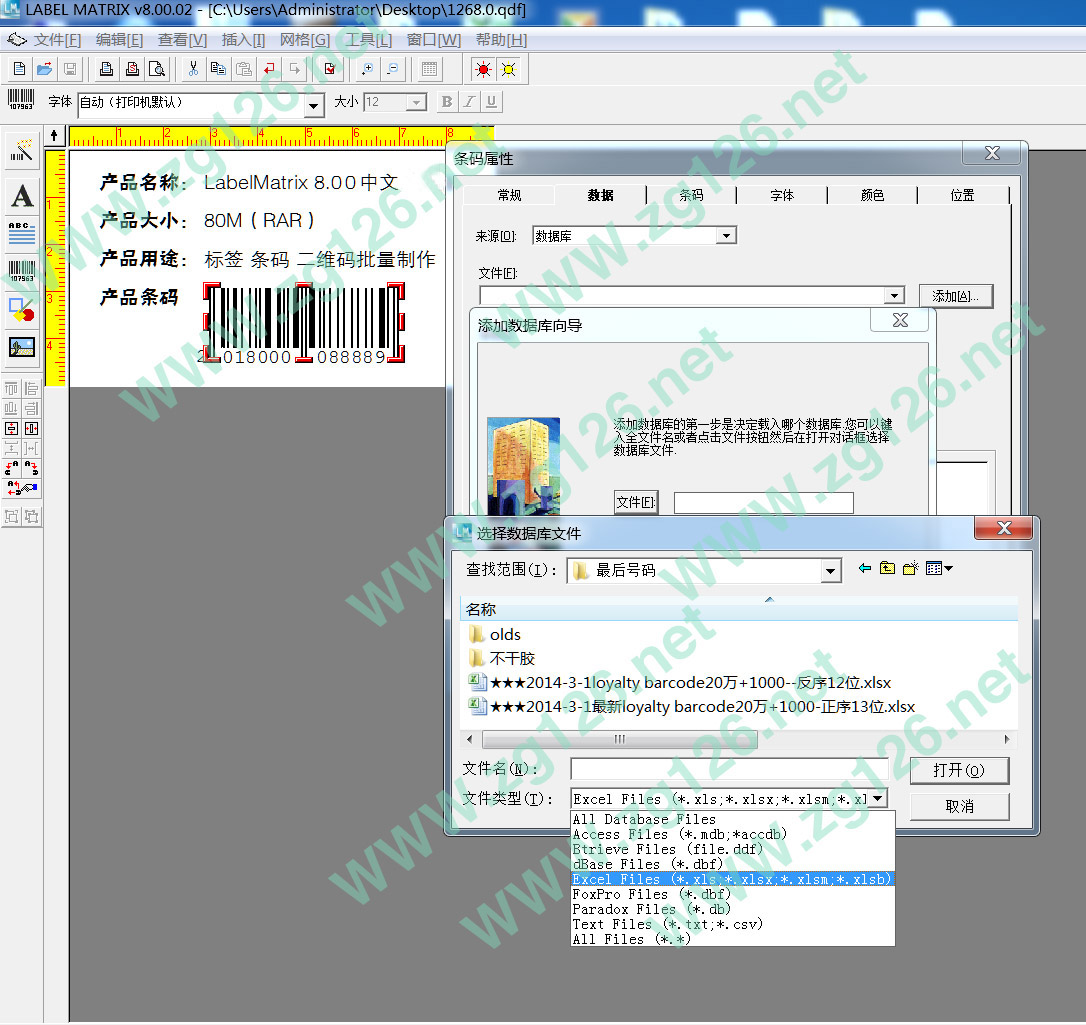The image size is (1086, 1025).
Task: Switch to the 位置 tab
Action: click(x=963, y=195)
